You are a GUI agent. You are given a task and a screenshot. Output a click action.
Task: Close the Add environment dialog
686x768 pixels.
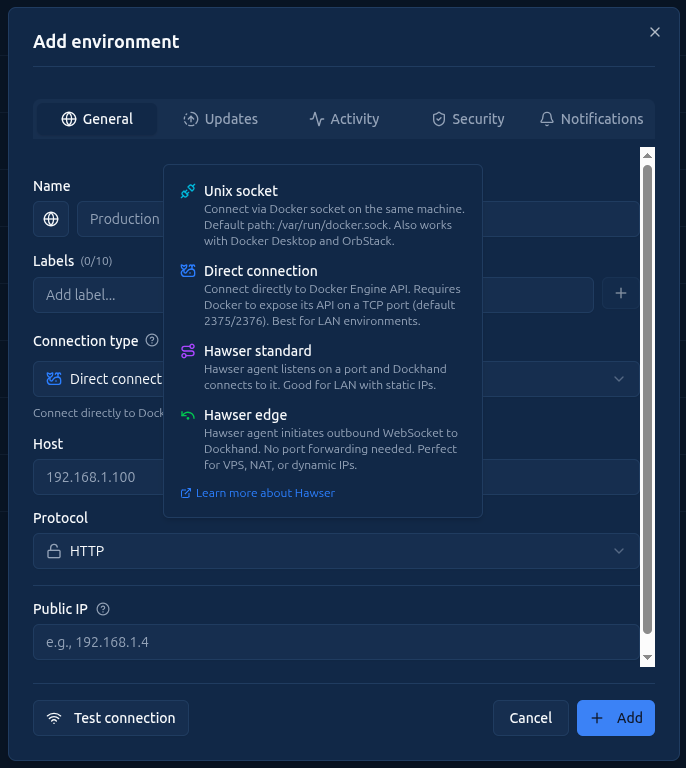[x=655, y=32]
